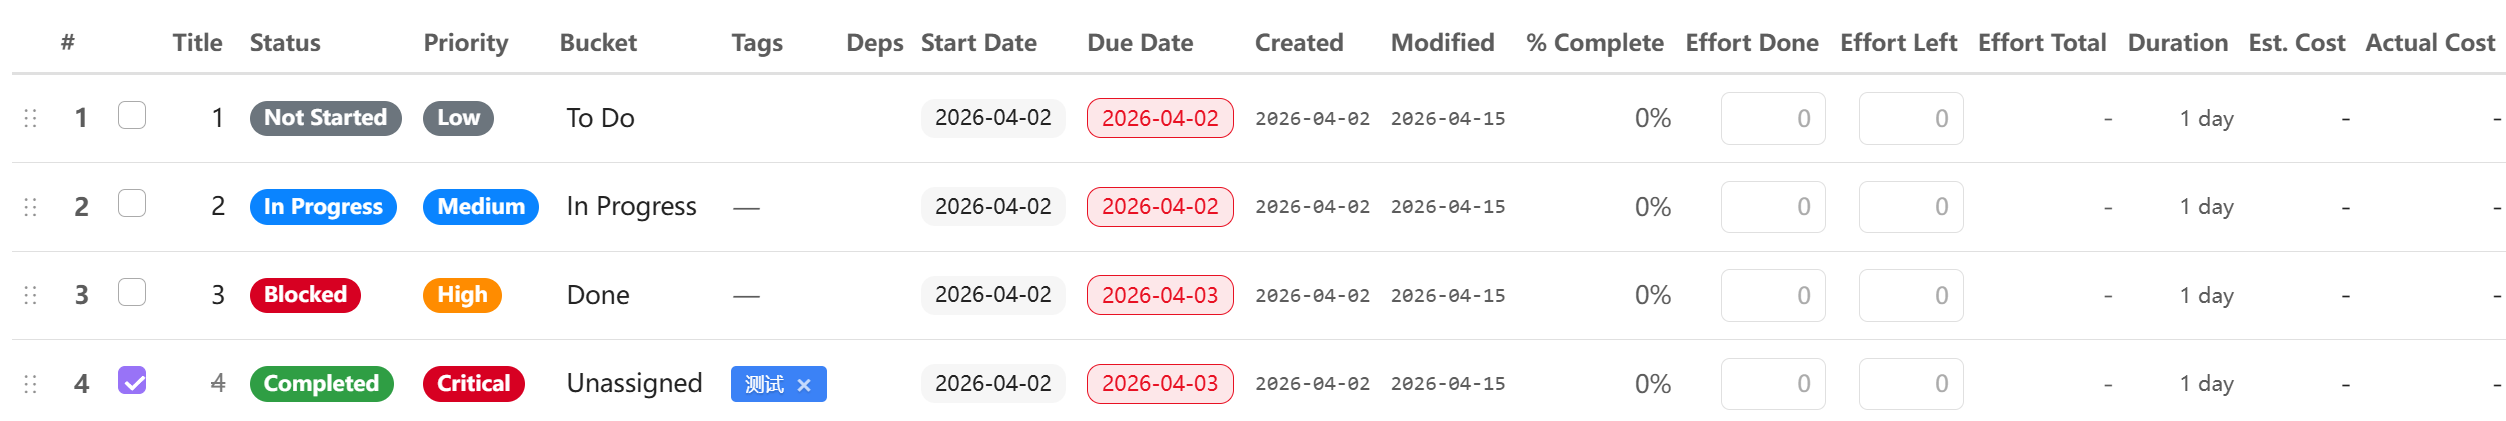The height and width of the screenshot is (421, 2506).
Task: Open the 2026-04-03 due date on row 3
Action: click(1160, 296)
